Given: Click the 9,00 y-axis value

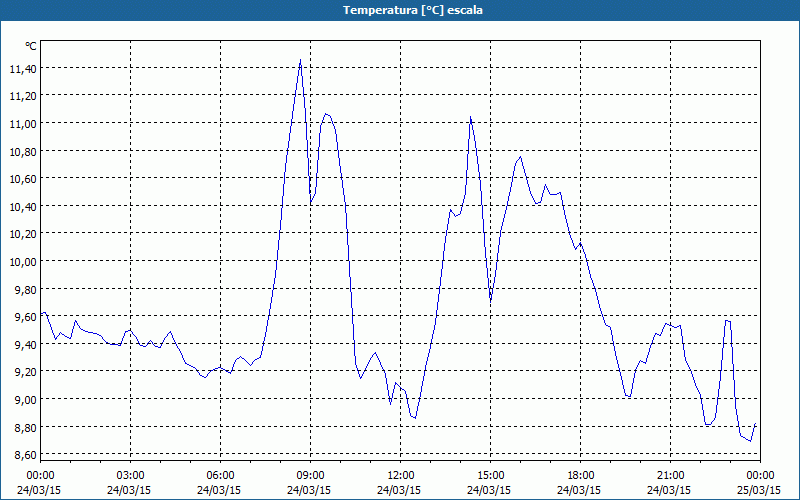Looking at the screenshot, I should coord(26,399).
